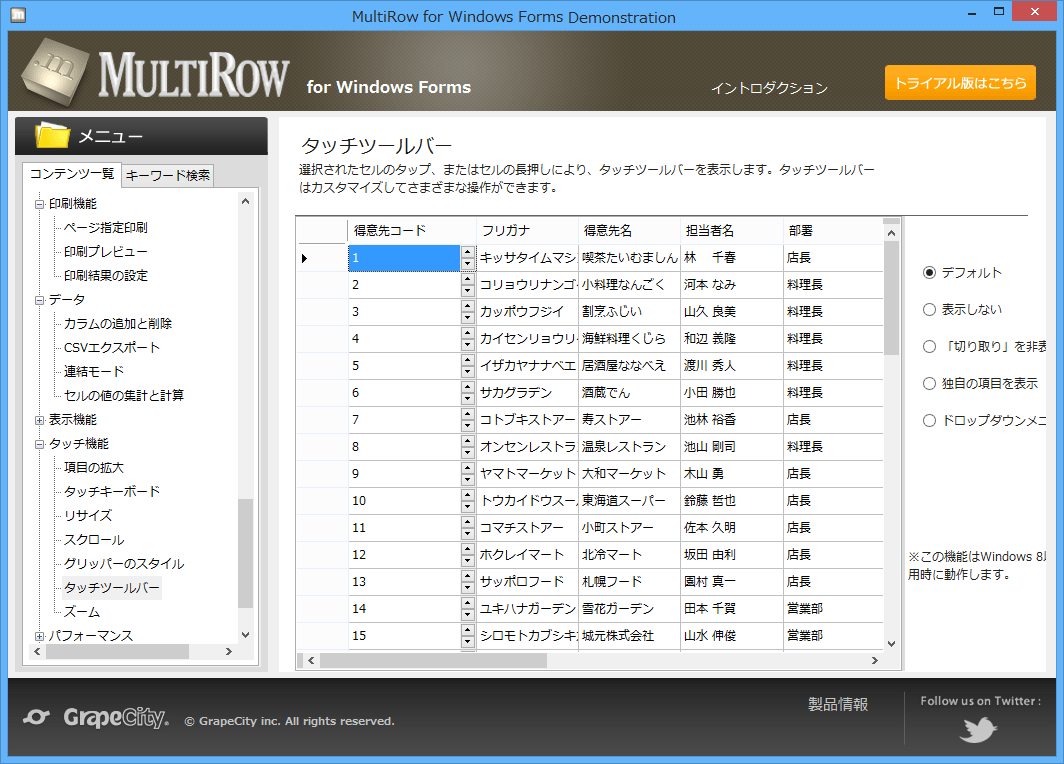Click the row selection arrow next to row 1
Screen dimensions: 1064x764
[305, 257]
